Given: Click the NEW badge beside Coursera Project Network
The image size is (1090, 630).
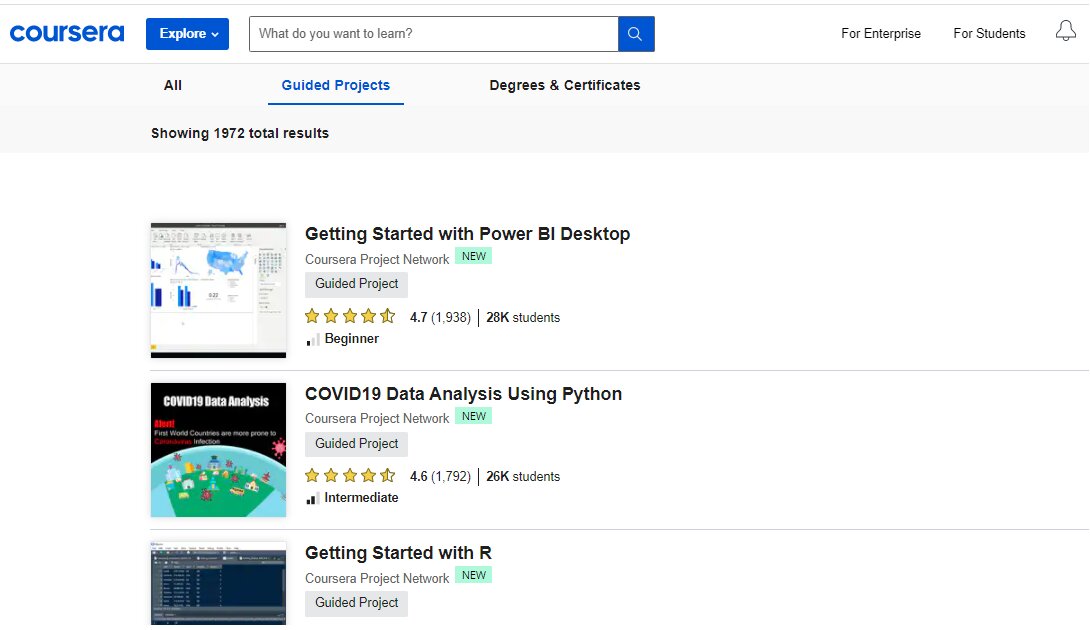Looking at the screenshot, I should click(x=473, y=256).
